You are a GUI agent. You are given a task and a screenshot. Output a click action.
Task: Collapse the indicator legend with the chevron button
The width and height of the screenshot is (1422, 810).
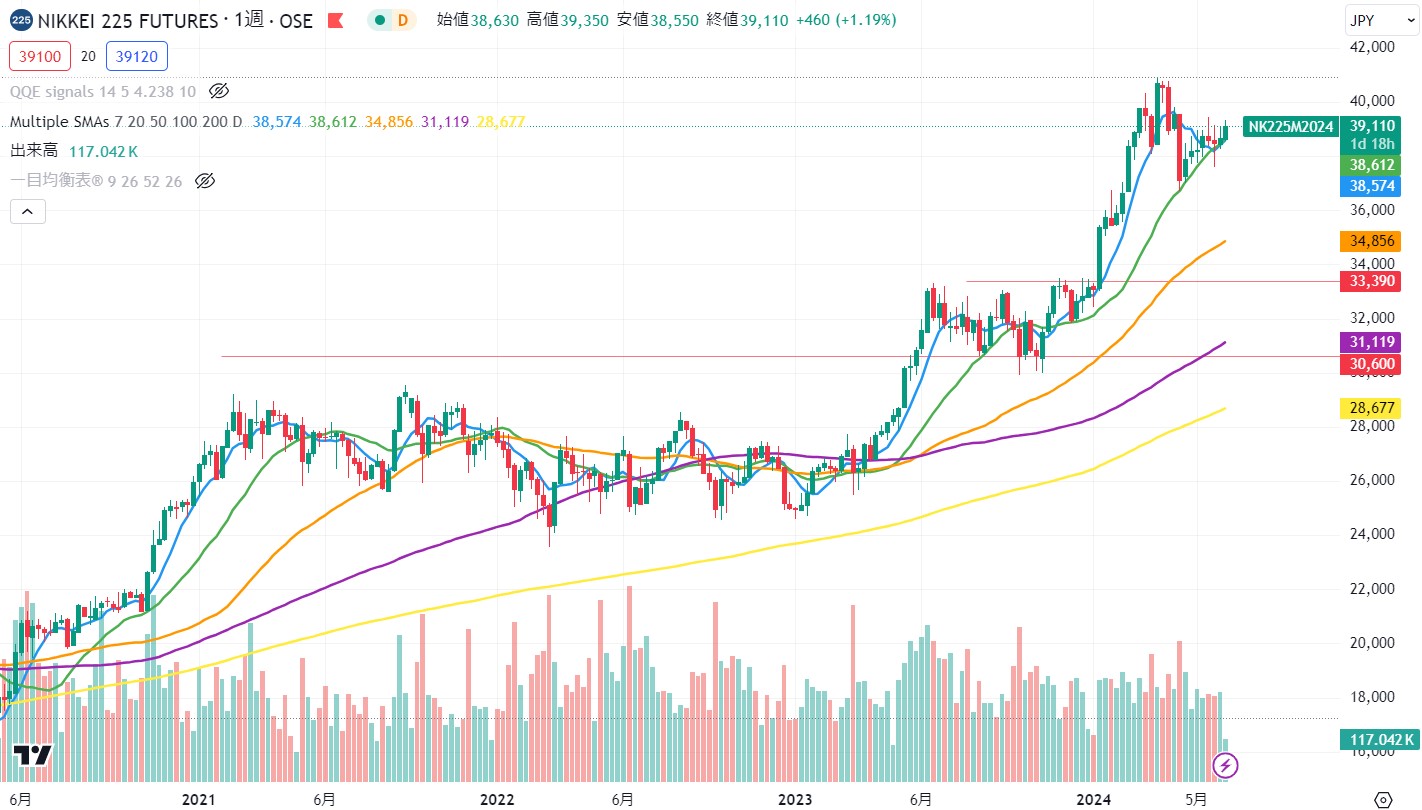27,211
